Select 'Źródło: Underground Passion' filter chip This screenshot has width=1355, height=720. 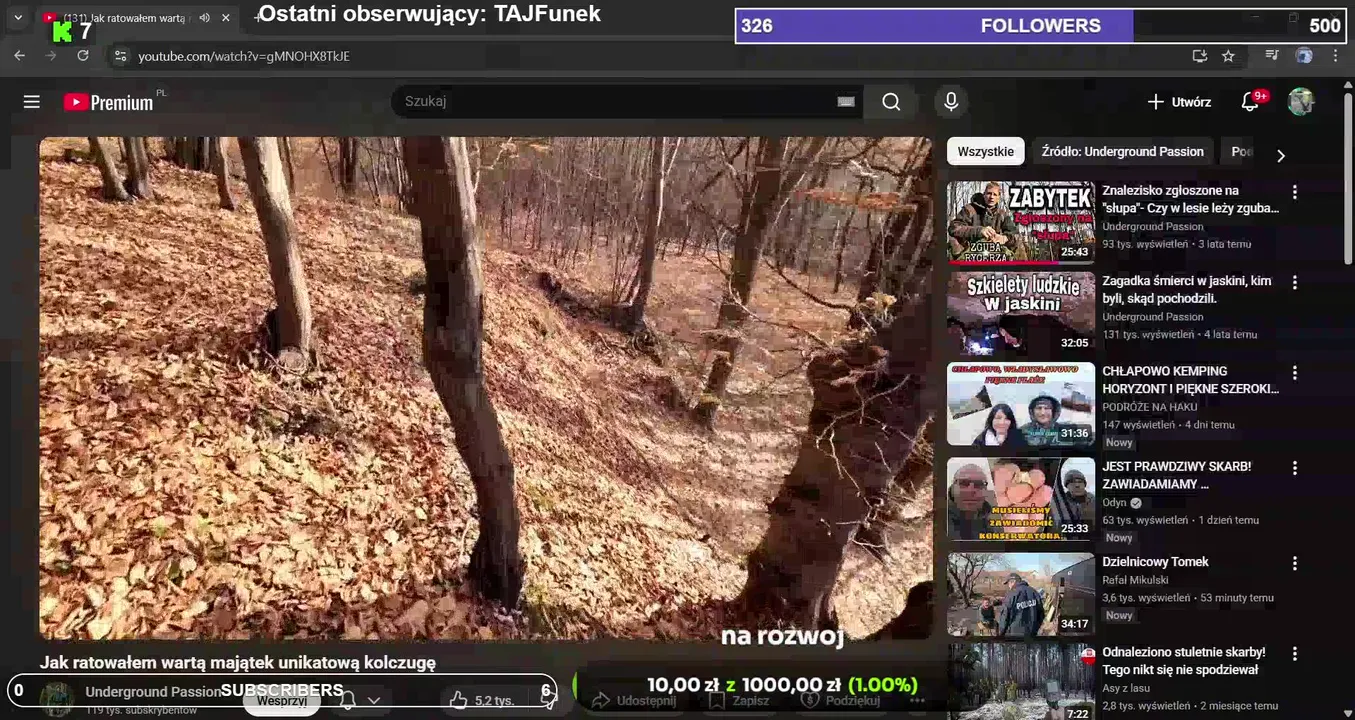tap(1122, 152)
